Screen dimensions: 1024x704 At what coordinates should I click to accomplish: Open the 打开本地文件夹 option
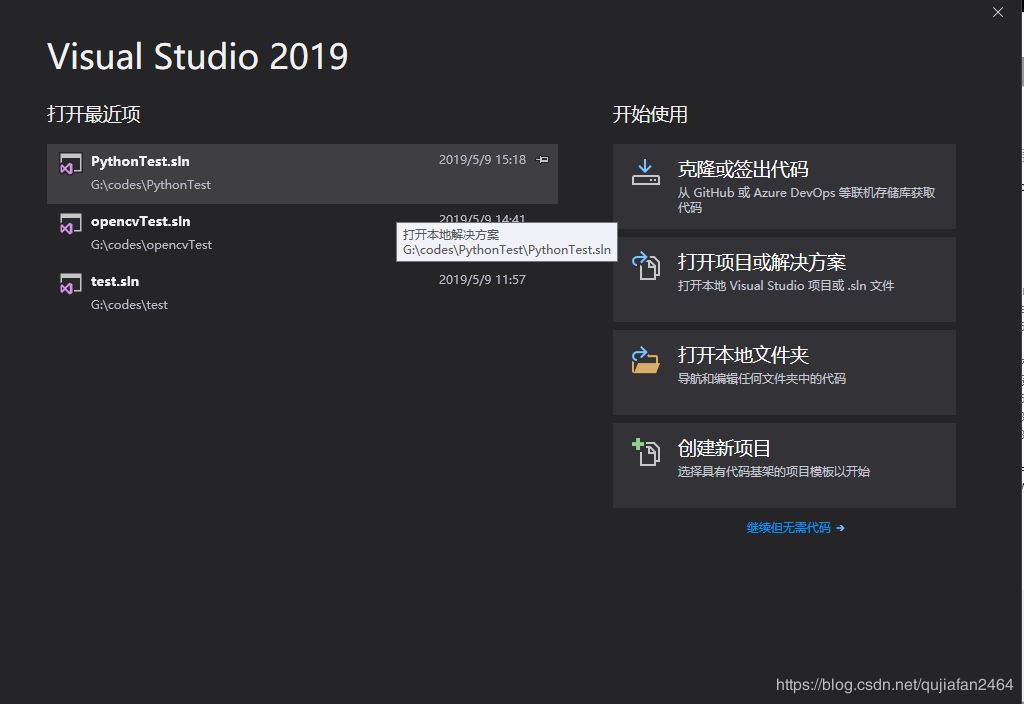point(783,372)
